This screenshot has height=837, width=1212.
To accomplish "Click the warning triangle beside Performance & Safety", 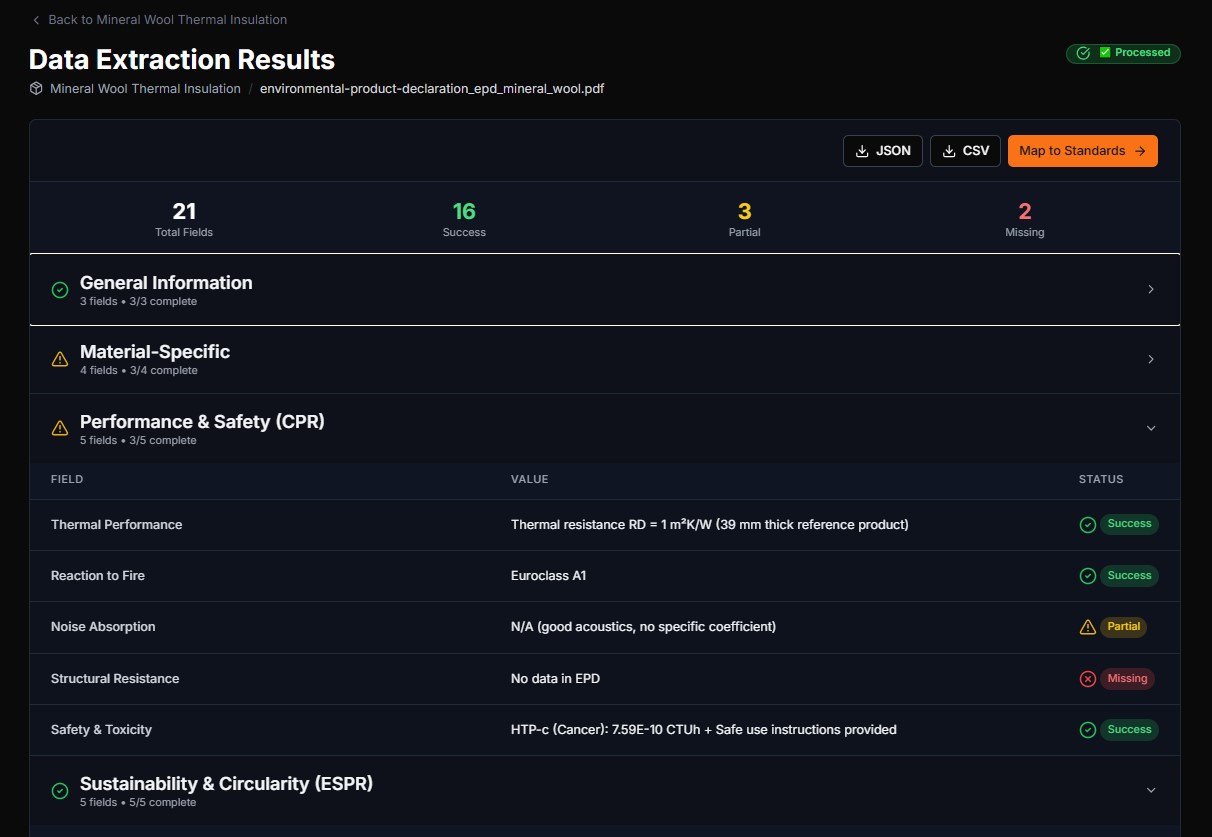I will pos(59,427).
